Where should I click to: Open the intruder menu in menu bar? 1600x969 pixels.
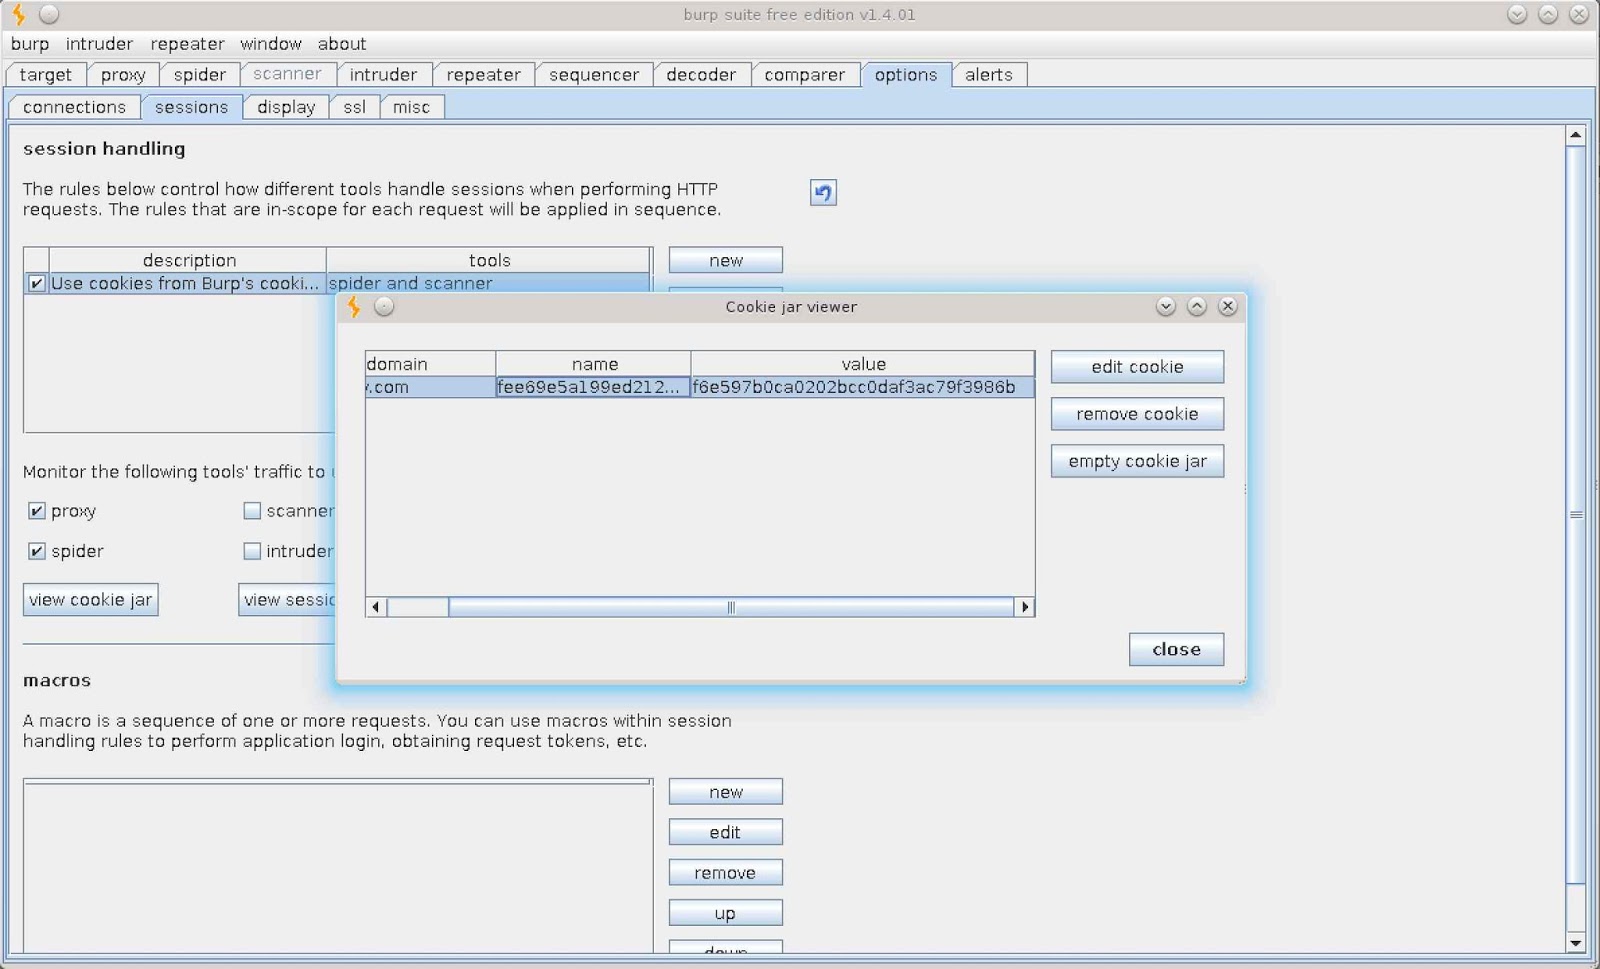(99, 44)
